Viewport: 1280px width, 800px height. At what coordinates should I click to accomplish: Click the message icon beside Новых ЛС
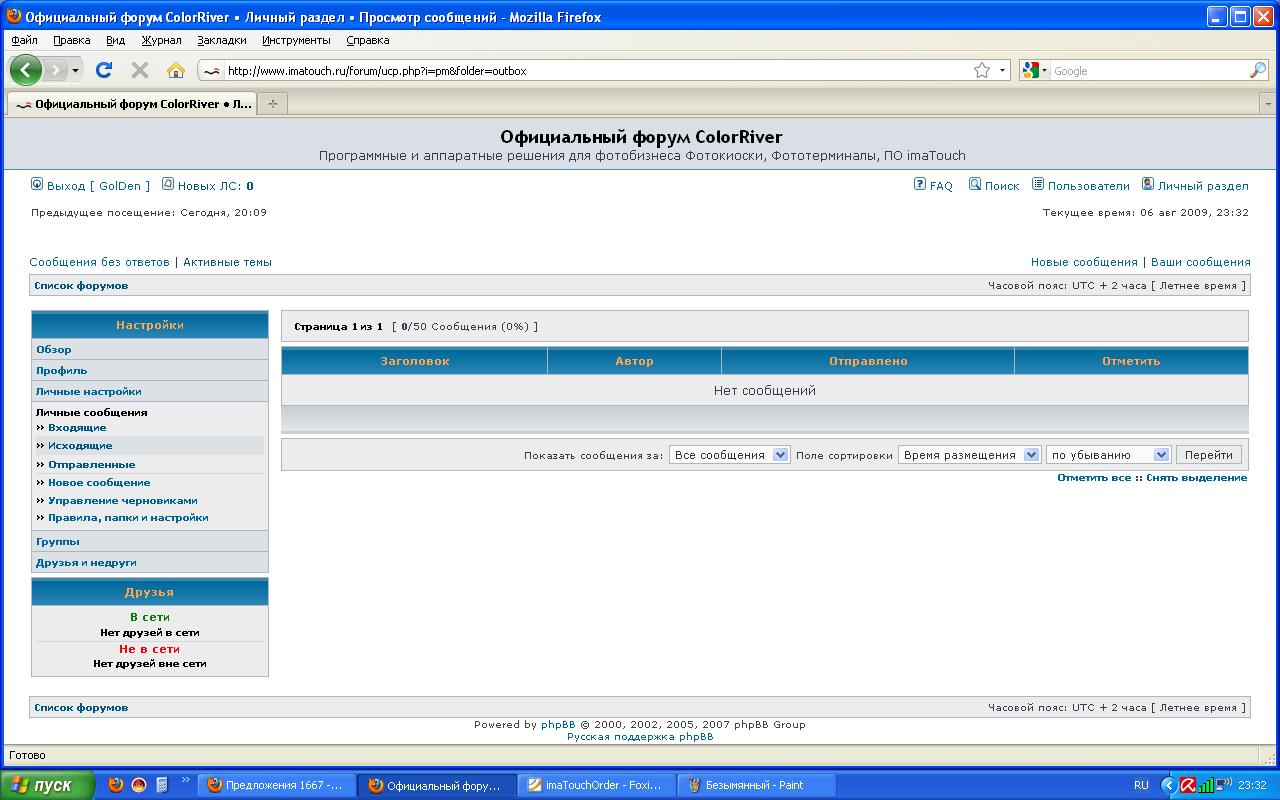pos(168,184)
